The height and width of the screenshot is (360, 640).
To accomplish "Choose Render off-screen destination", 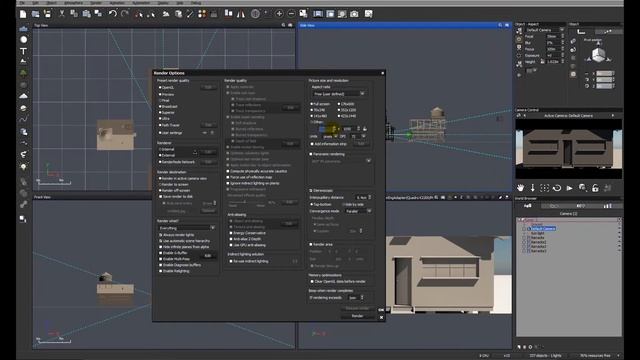I will coord(174,191).
